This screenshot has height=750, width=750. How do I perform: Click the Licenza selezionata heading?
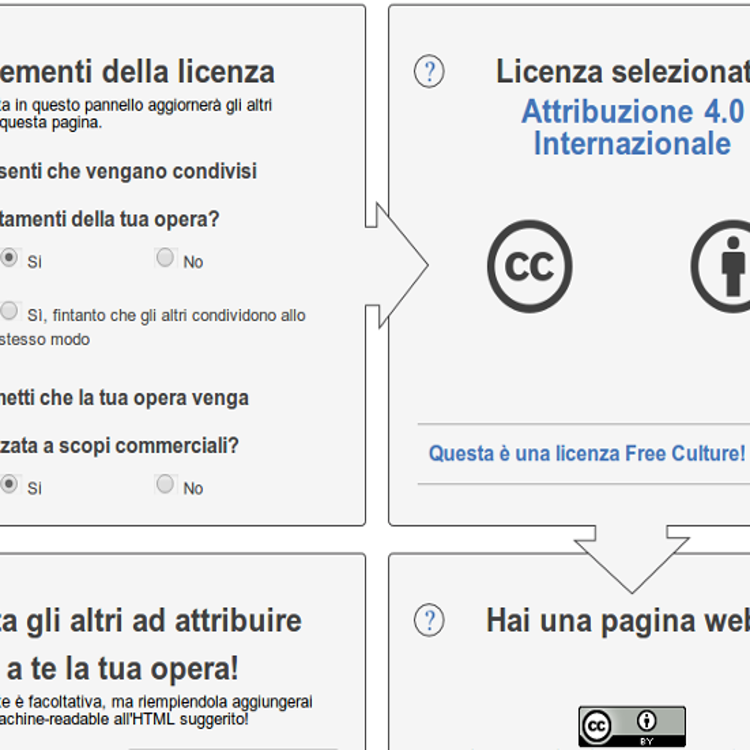coord(623,72)
